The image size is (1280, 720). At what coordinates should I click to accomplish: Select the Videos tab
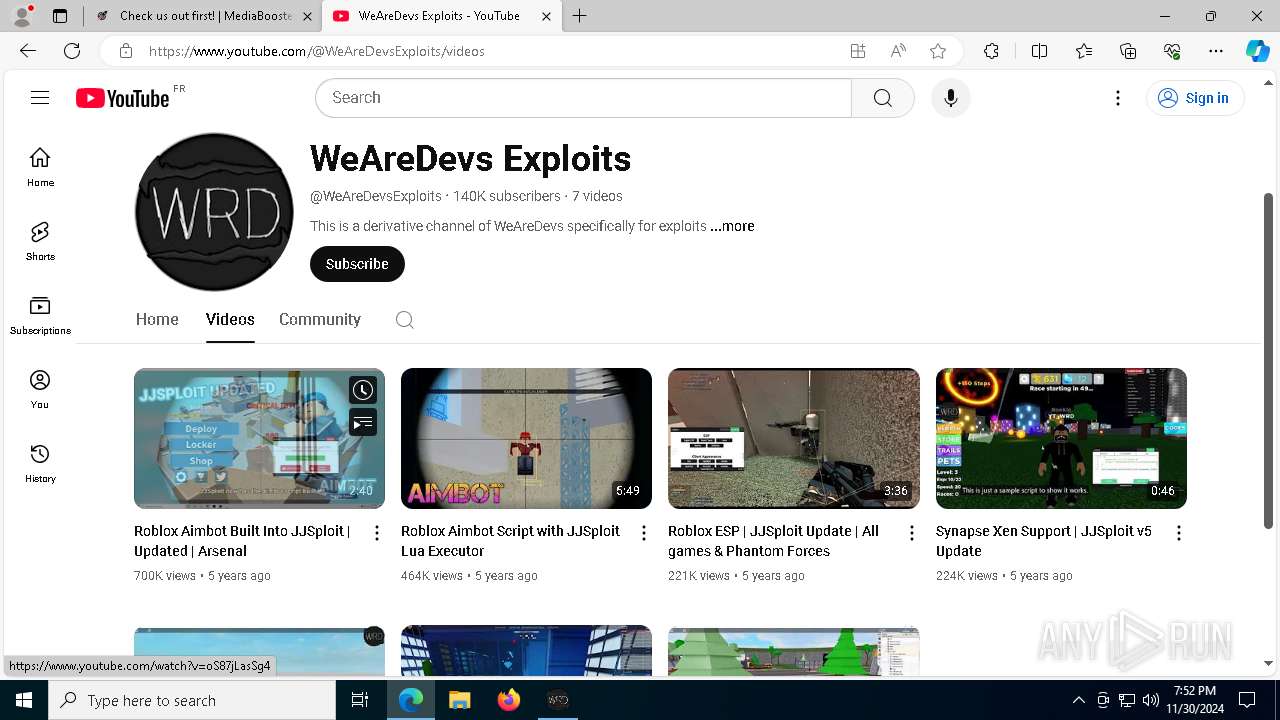(x=230, y=319)
